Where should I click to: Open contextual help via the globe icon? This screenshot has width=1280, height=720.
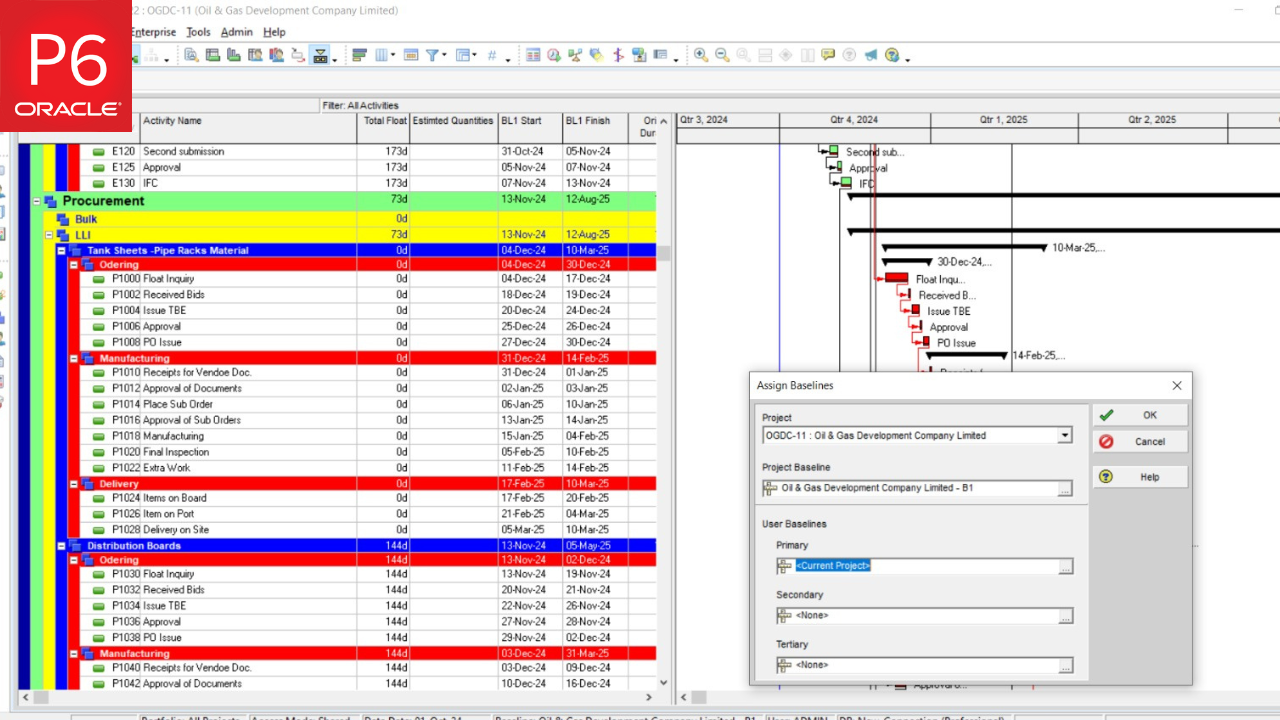click(890, 55)
